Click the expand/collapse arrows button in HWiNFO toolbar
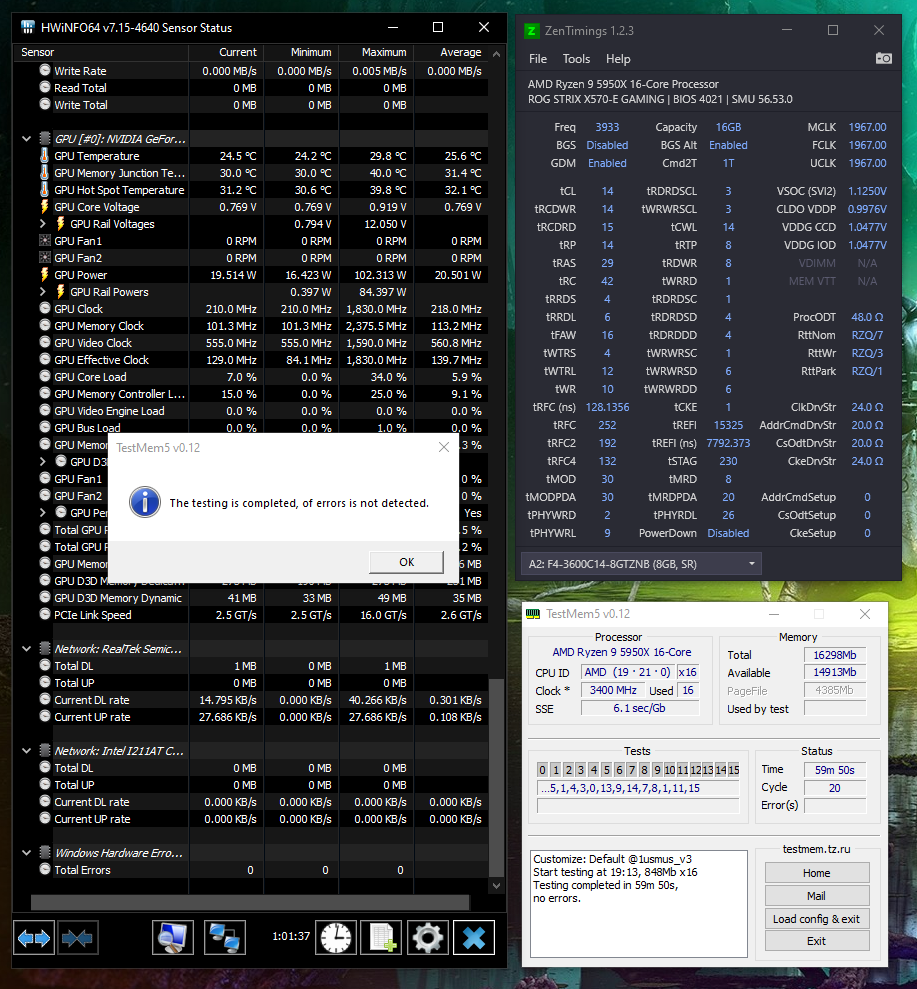This screenshot has width=917, height=989. [x=33, y=938]
